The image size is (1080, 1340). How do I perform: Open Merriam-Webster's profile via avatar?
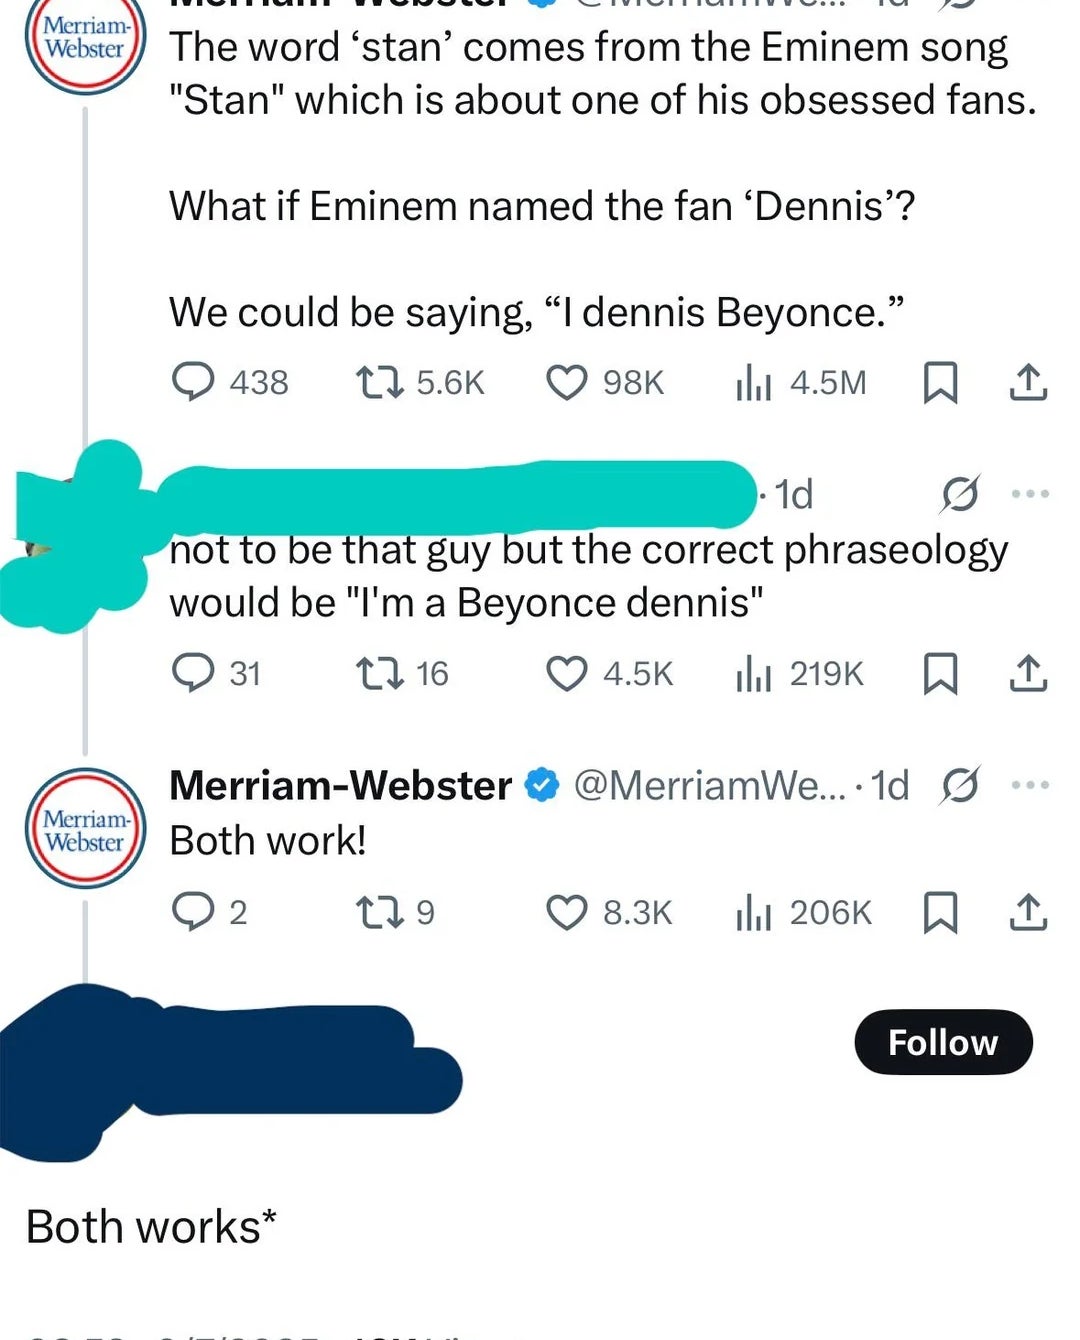click(84, 830)
